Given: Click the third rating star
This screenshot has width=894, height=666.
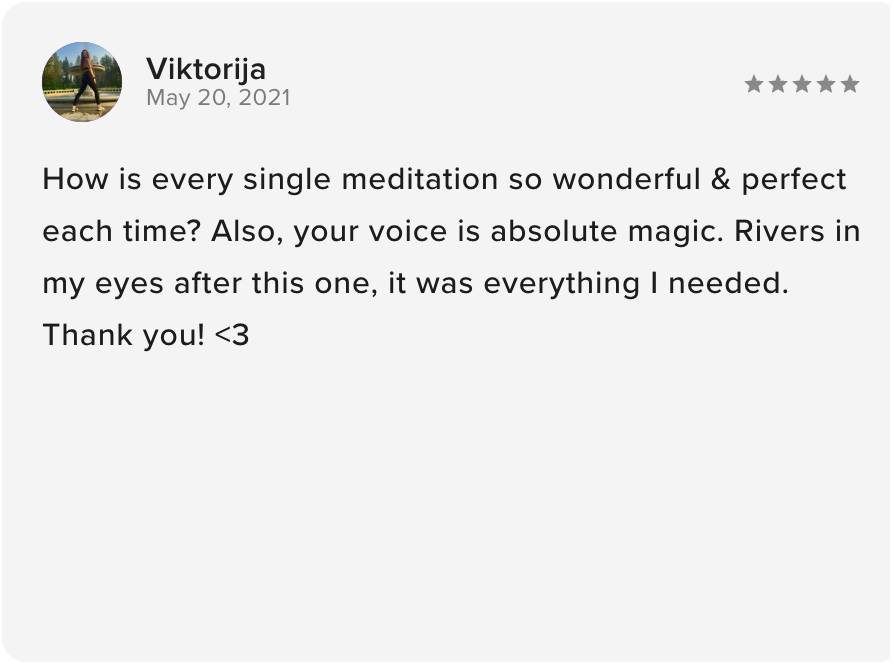Looking at the screenshot, I should pyautogui.click(x=802, y=84).
